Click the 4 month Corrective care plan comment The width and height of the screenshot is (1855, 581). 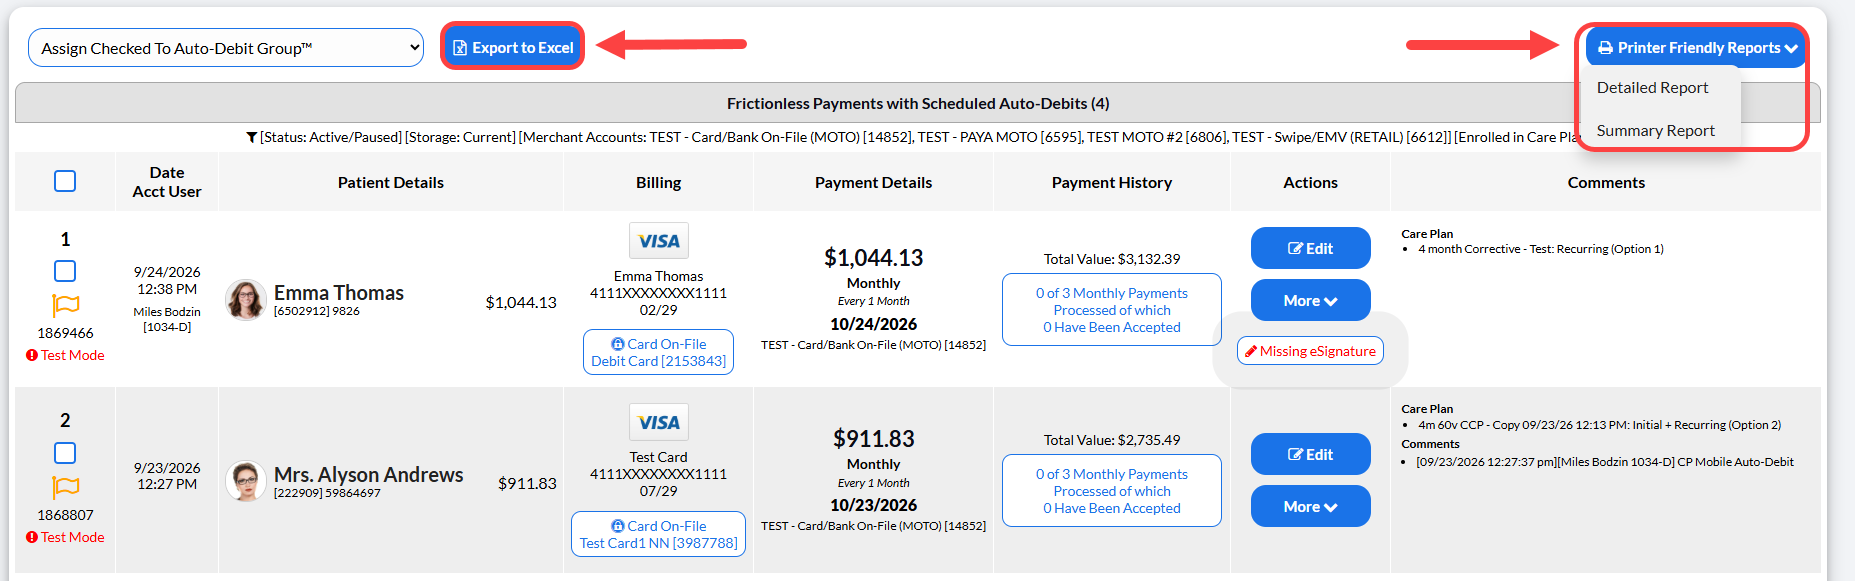(1540, 249)
